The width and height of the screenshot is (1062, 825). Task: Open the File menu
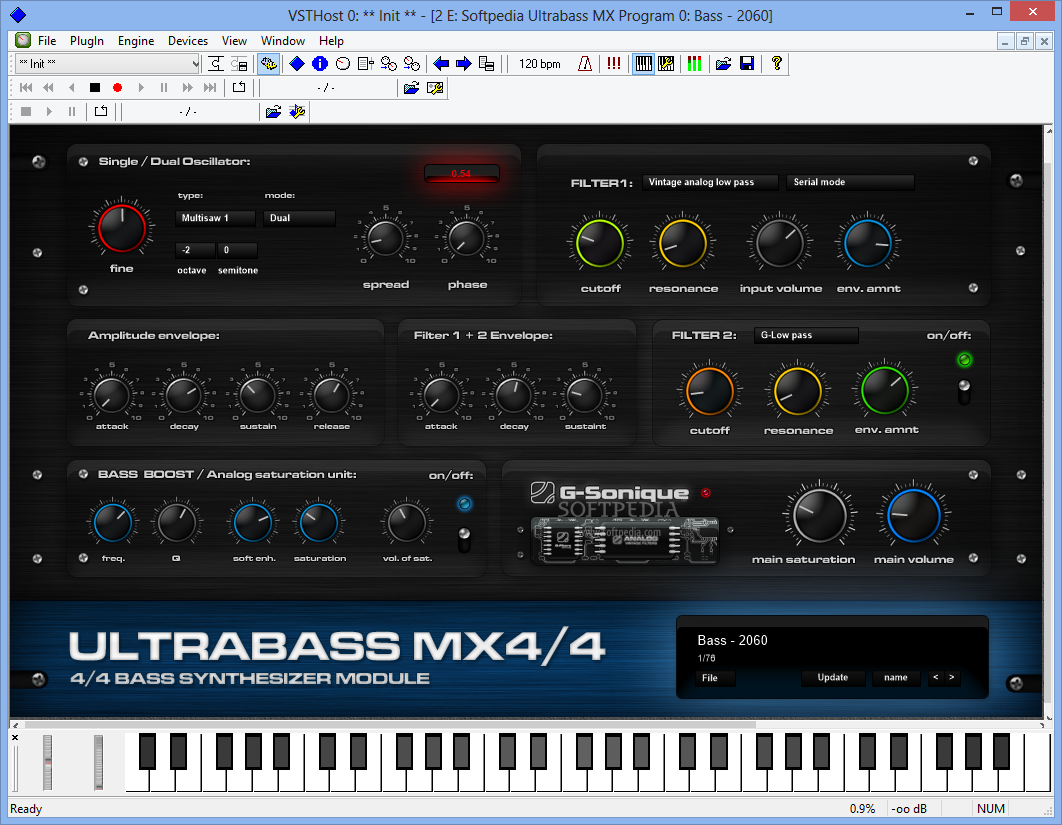click(x=47, y=41)
